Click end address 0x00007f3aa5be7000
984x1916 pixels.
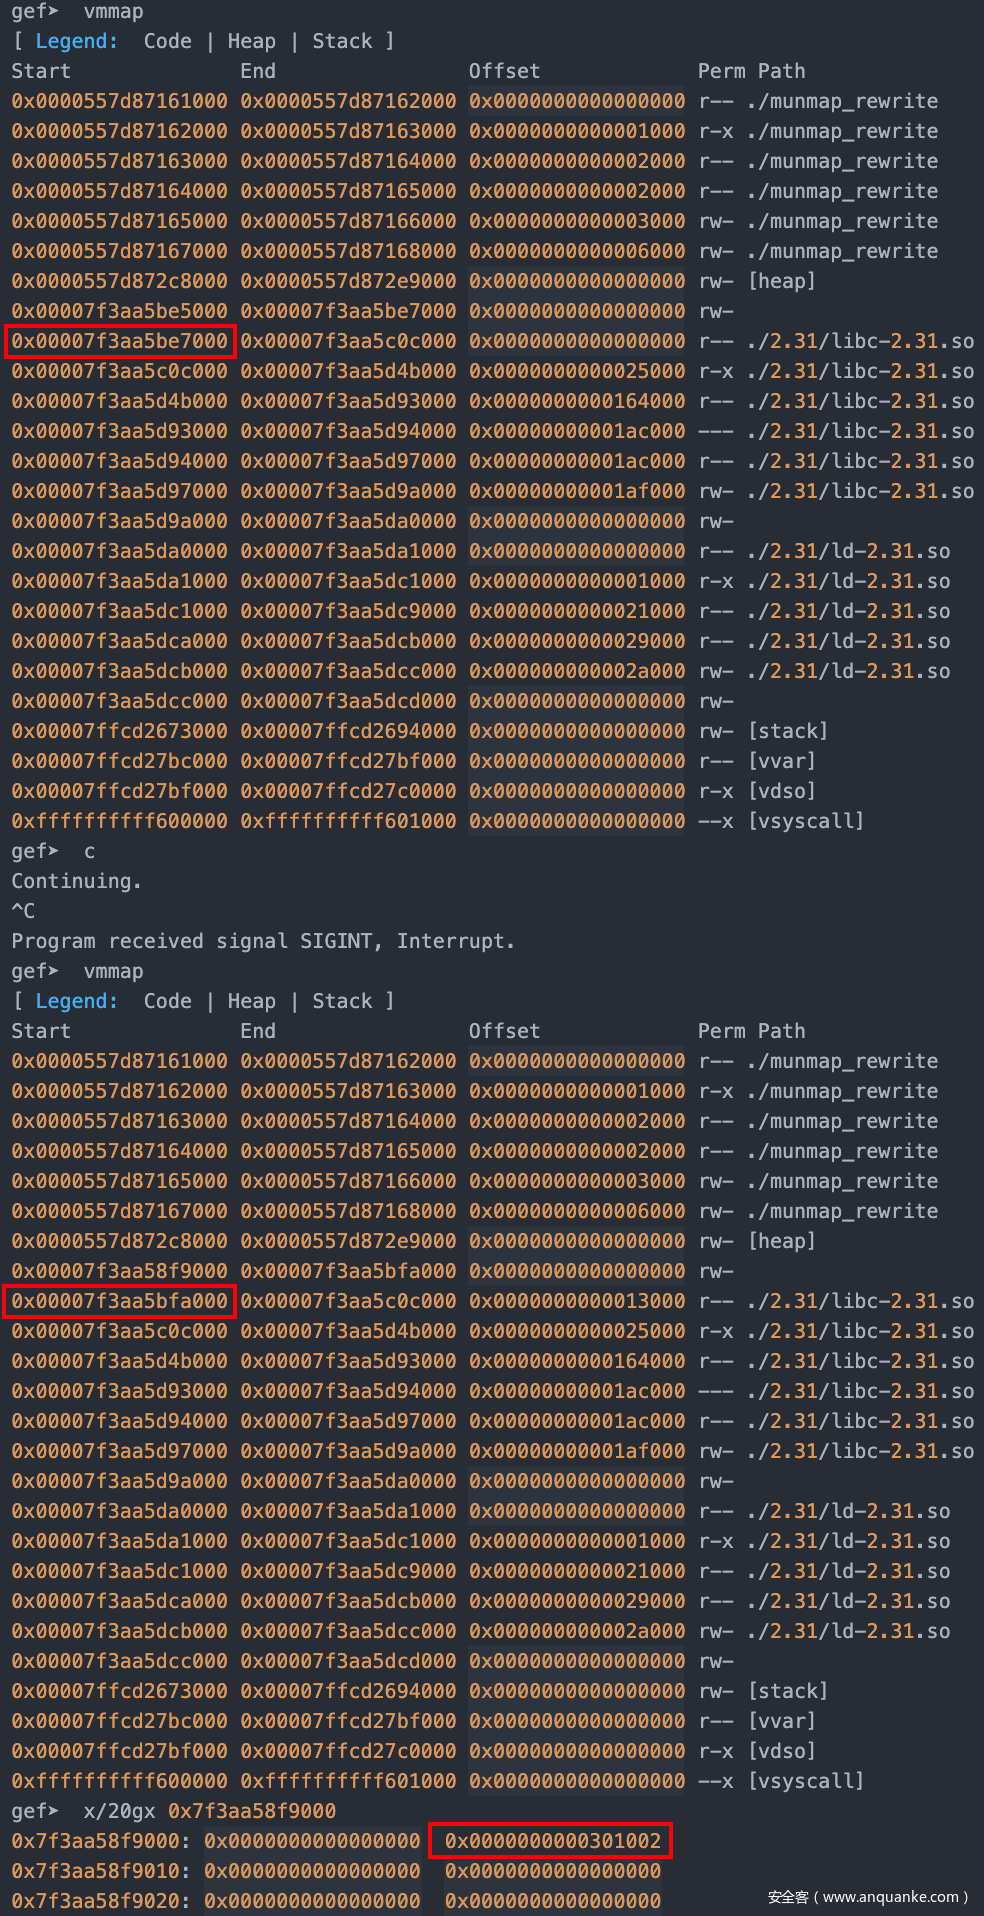348,311
